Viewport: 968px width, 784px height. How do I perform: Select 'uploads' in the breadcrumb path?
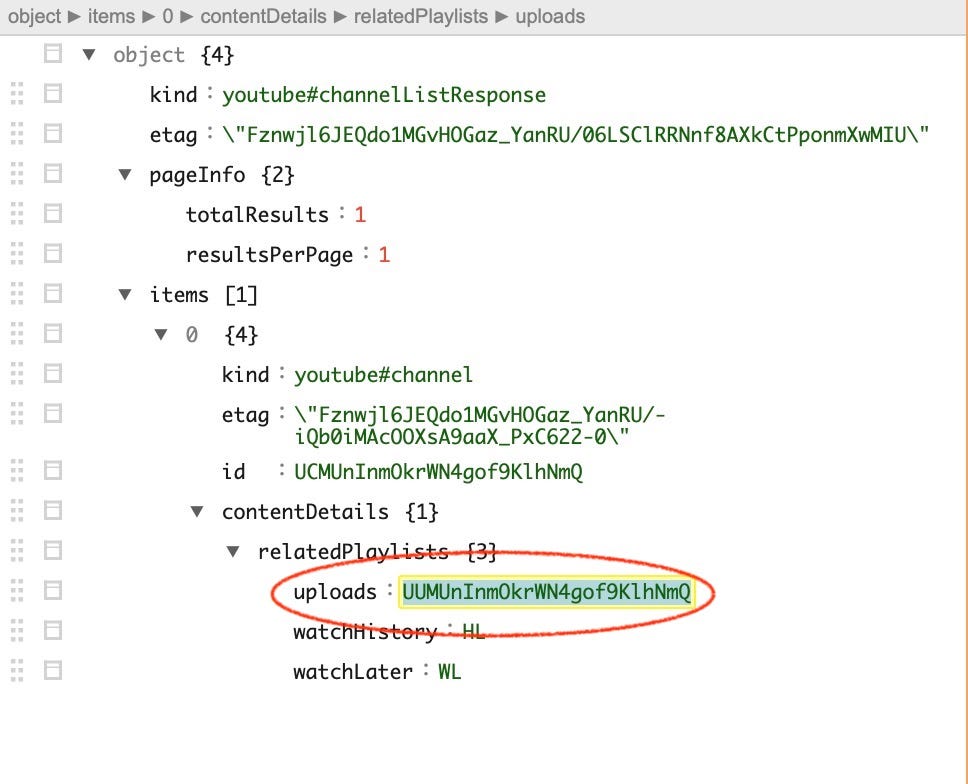pyautogui.click(x=550, y=16)
